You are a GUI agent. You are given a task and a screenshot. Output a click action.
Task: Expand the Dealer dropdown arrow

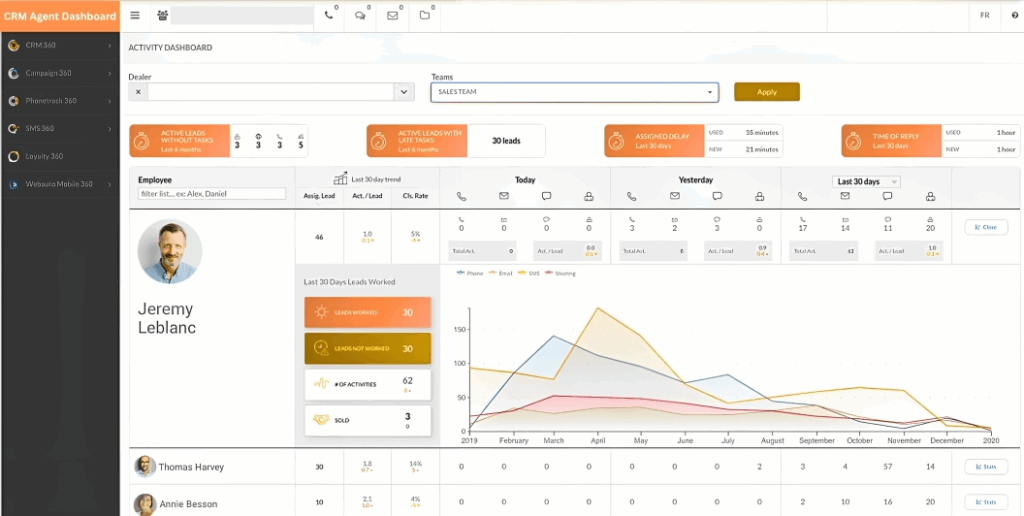(404, 92)
